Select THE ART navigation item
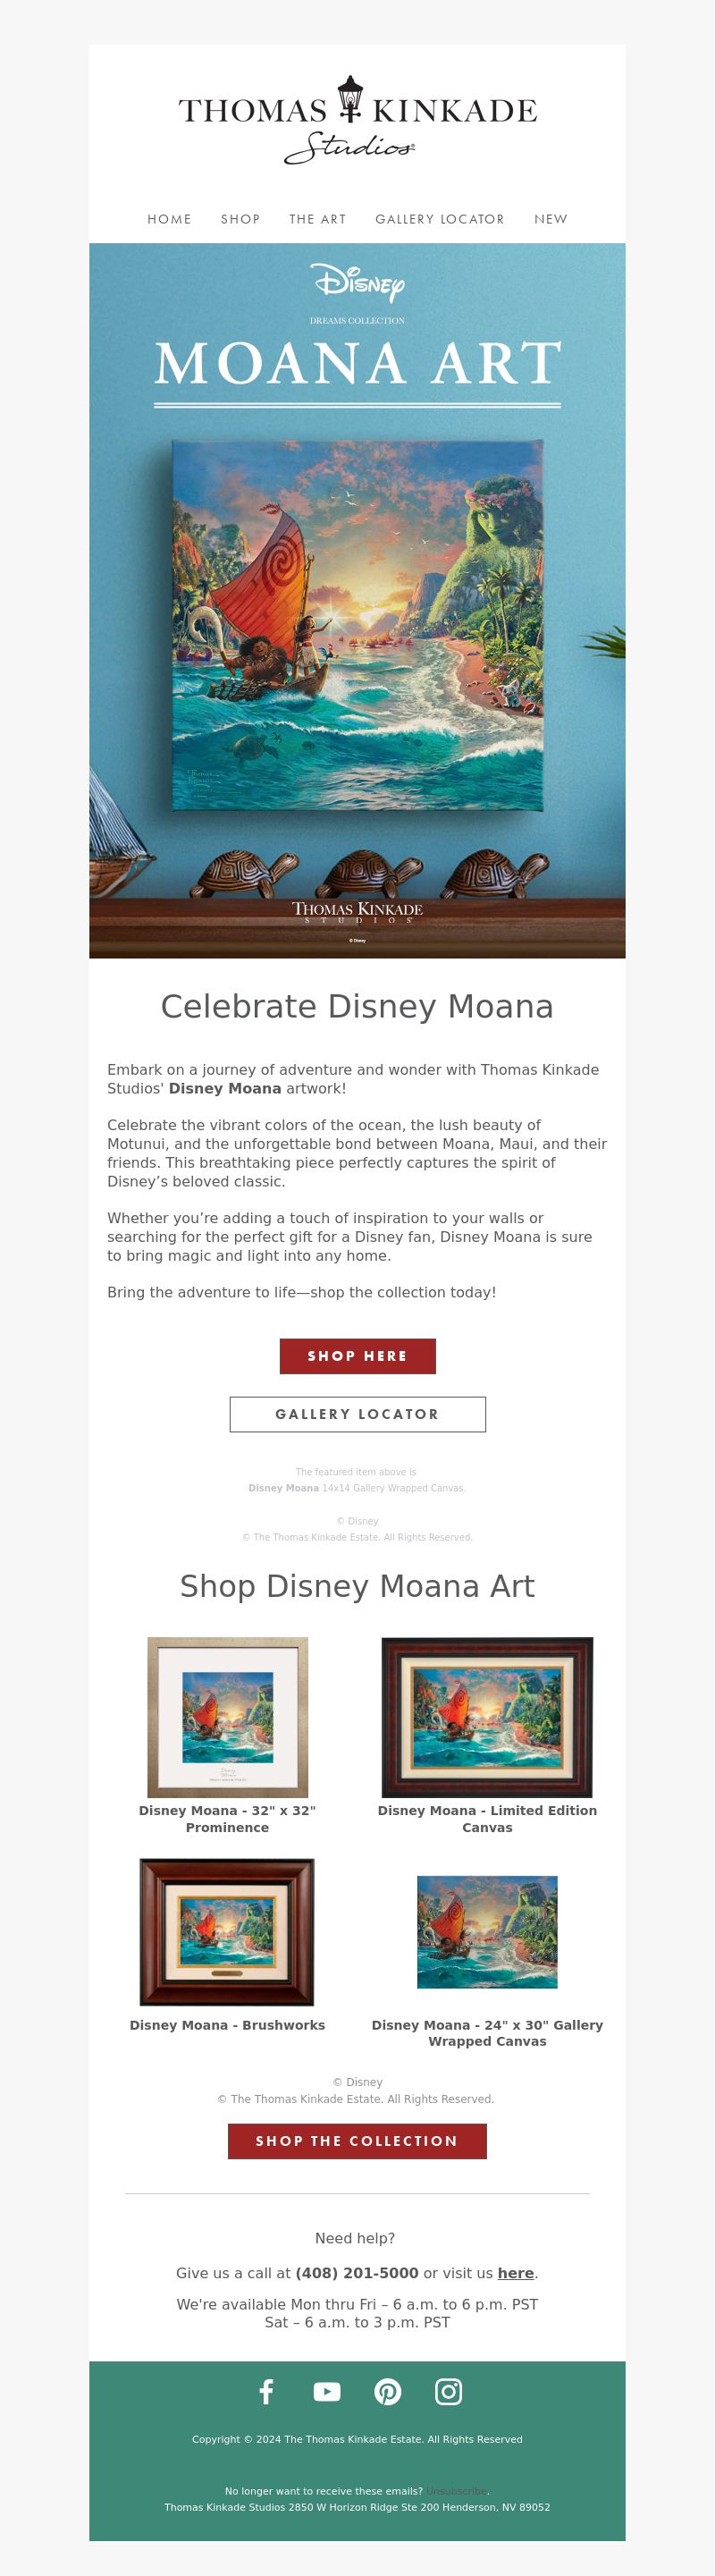715x2576 pixels. pos(318,219)
